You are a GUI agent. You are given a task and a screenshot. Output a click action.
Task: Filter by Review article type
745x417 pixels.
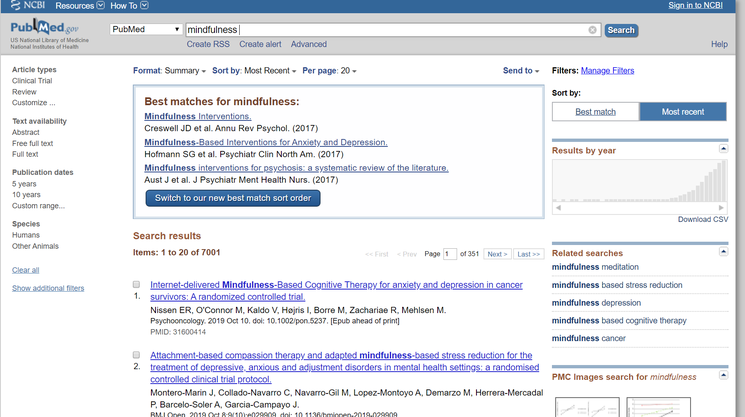(x=24, y=92)
